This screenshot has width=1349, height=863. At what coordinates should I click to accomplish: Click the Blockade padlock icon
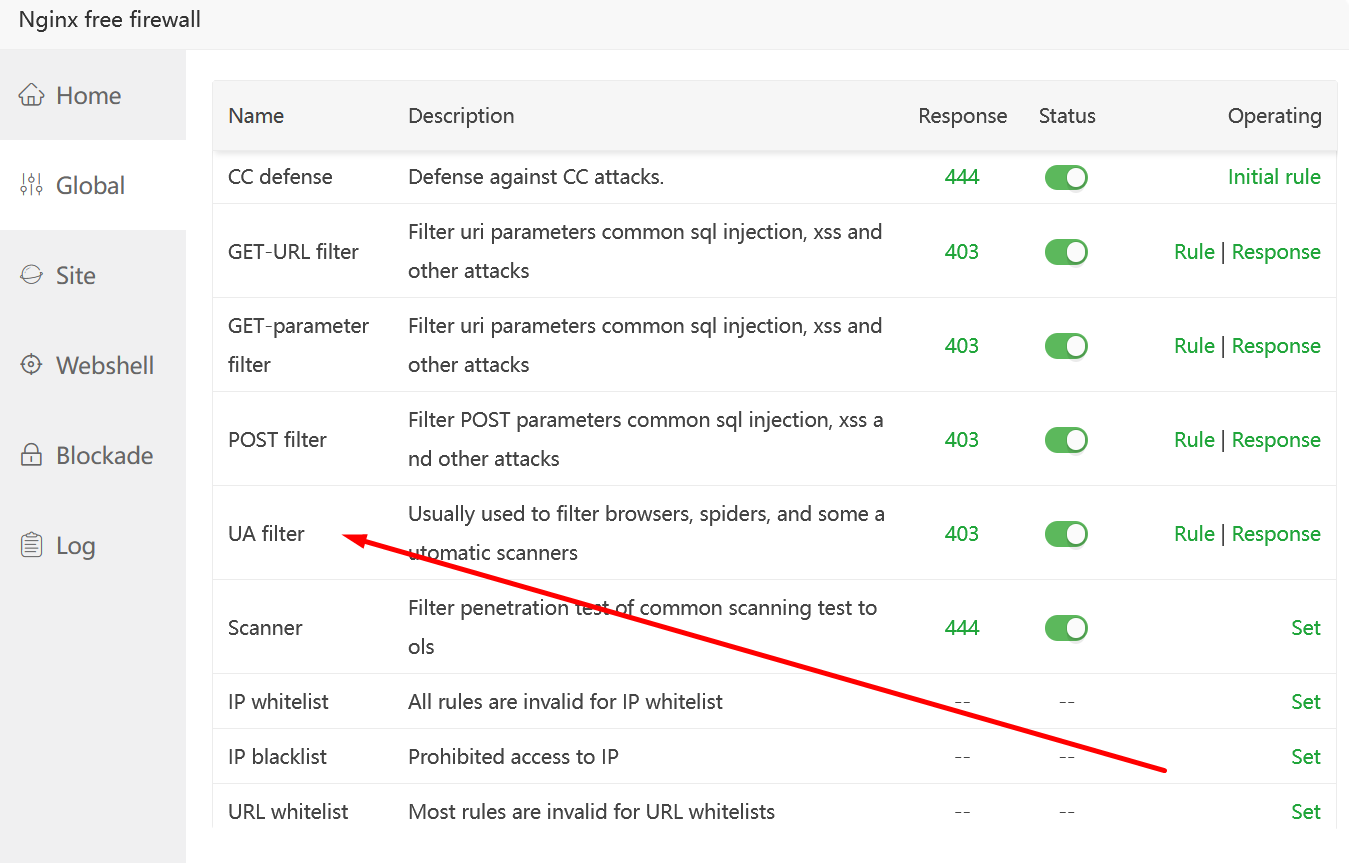pos(32,455)
